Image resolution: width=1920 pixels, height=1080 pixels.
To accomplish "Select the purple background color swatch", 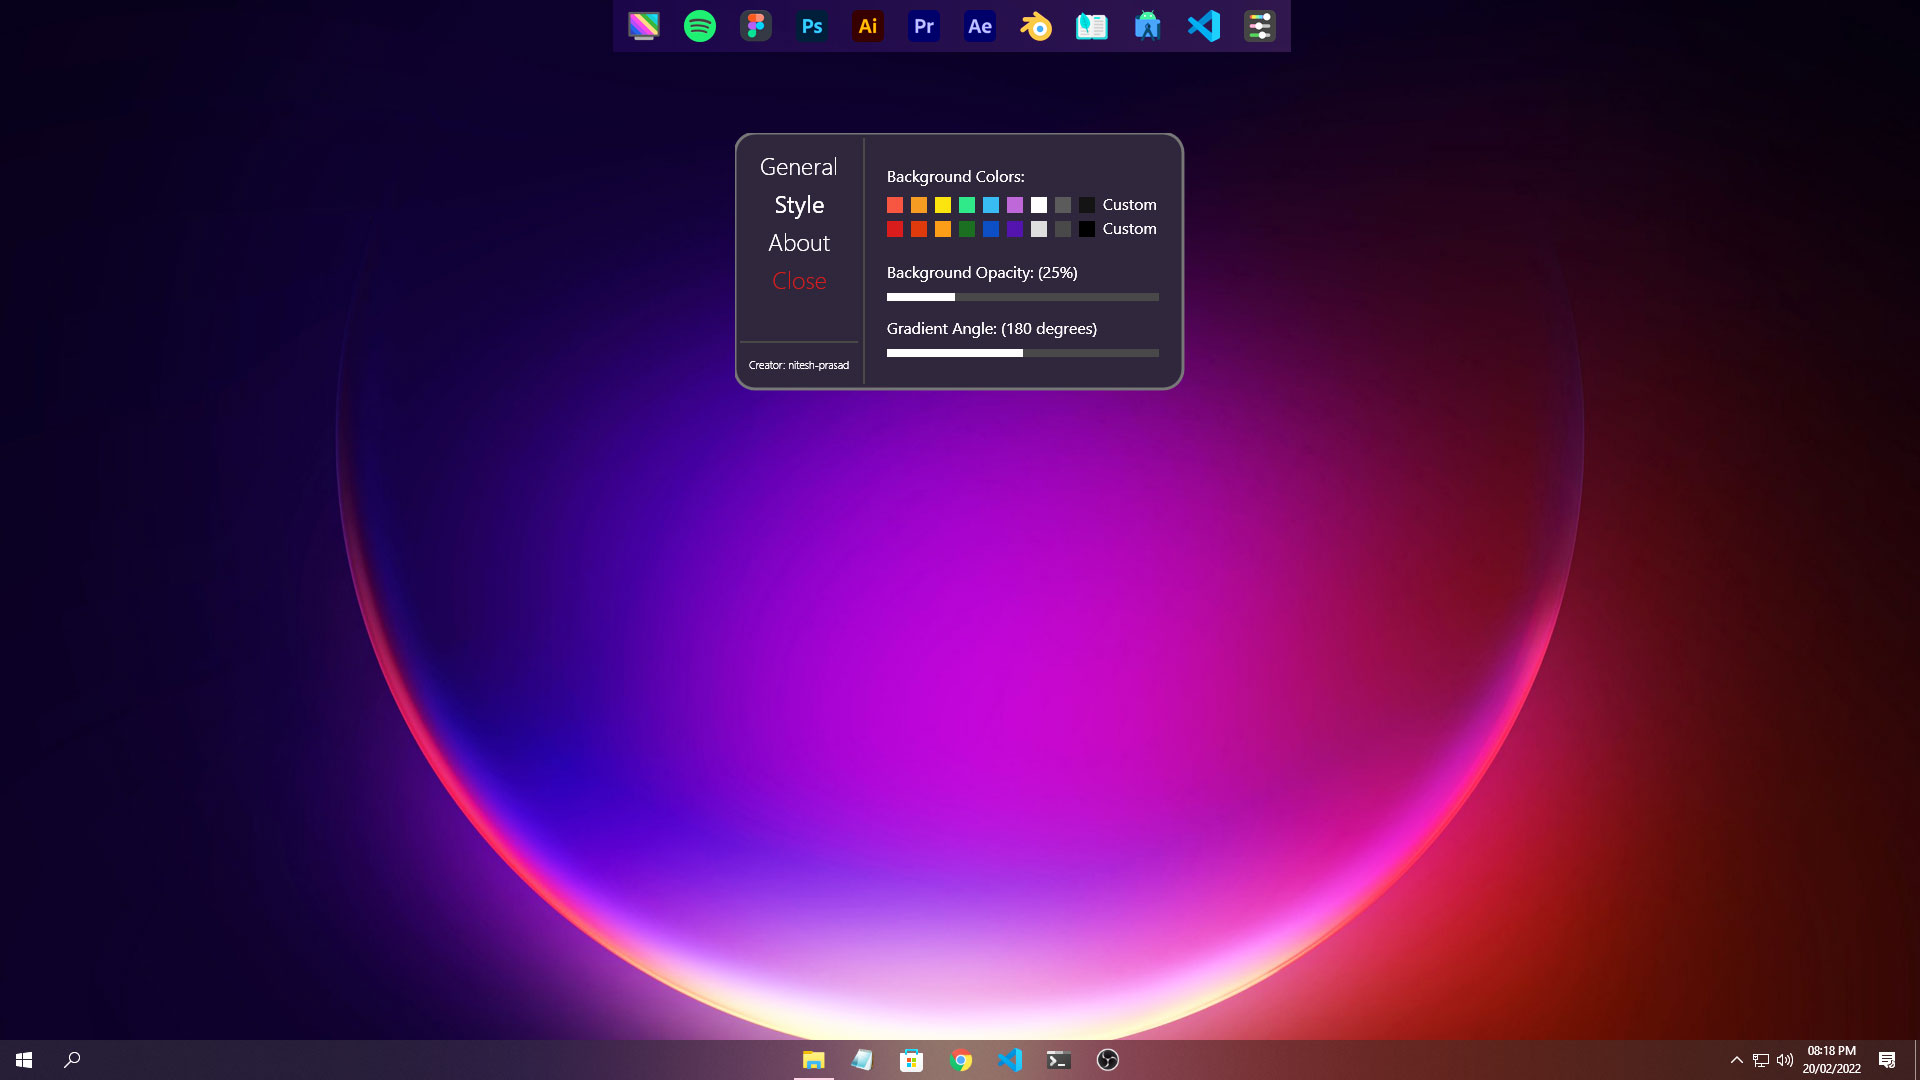I will coord(1014,228).
